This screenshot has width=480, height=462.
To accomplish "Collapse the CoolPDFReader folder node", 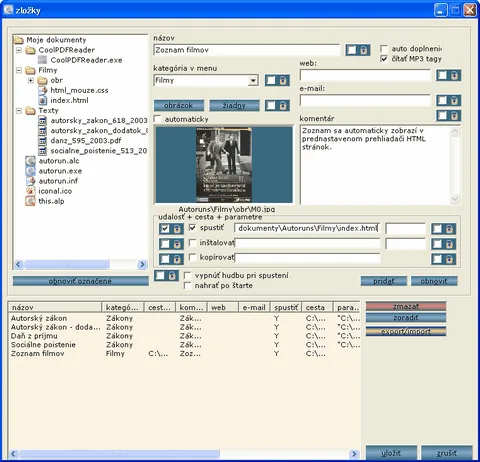I will click(x=19, y=50).
